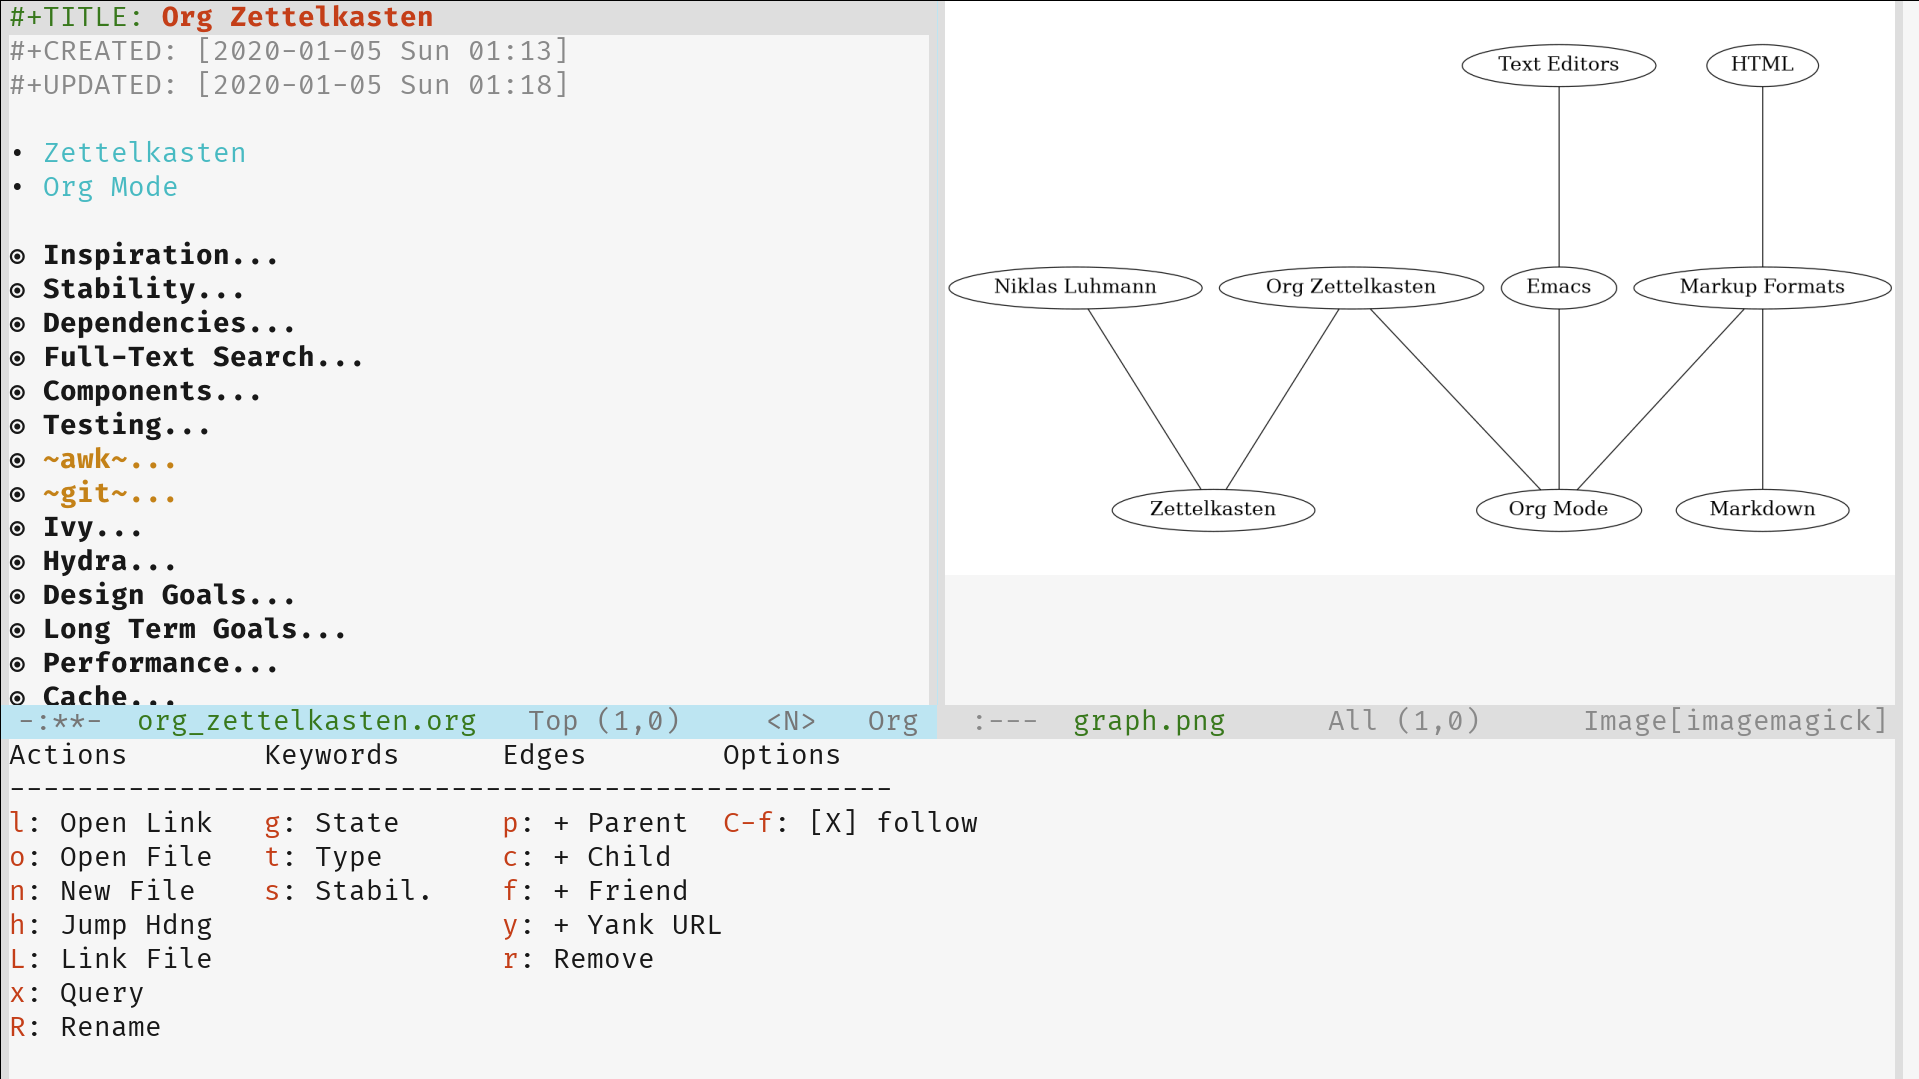Click the bullet icon beside Performance
Viewport: 1919px width, 1079px height.
tap(18, 665)
